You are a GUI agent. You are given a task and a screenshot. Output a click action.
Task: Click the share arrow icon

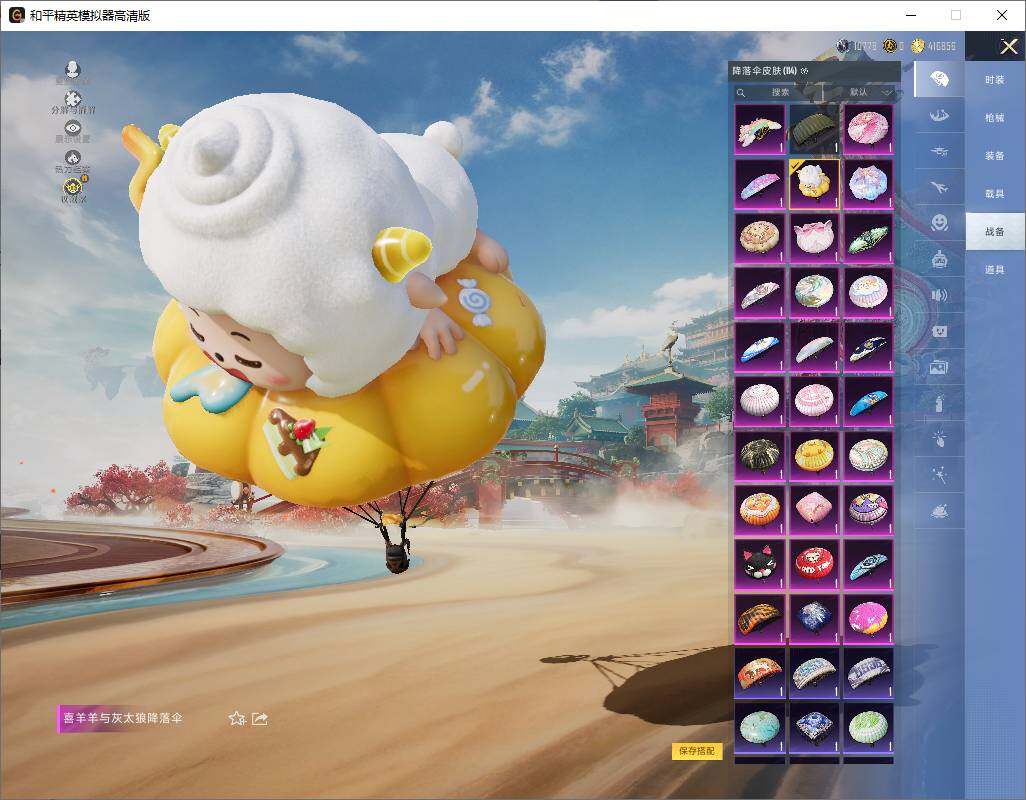[260, 718]
